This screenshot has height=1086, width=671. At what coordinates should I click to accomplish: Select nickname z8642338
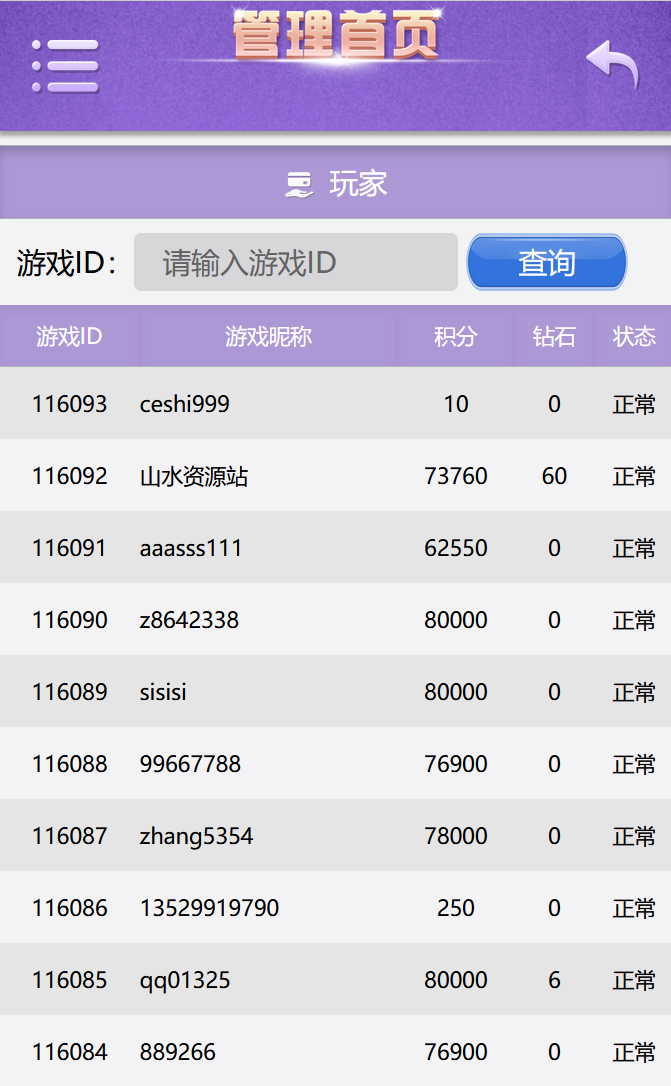[189, 620]
